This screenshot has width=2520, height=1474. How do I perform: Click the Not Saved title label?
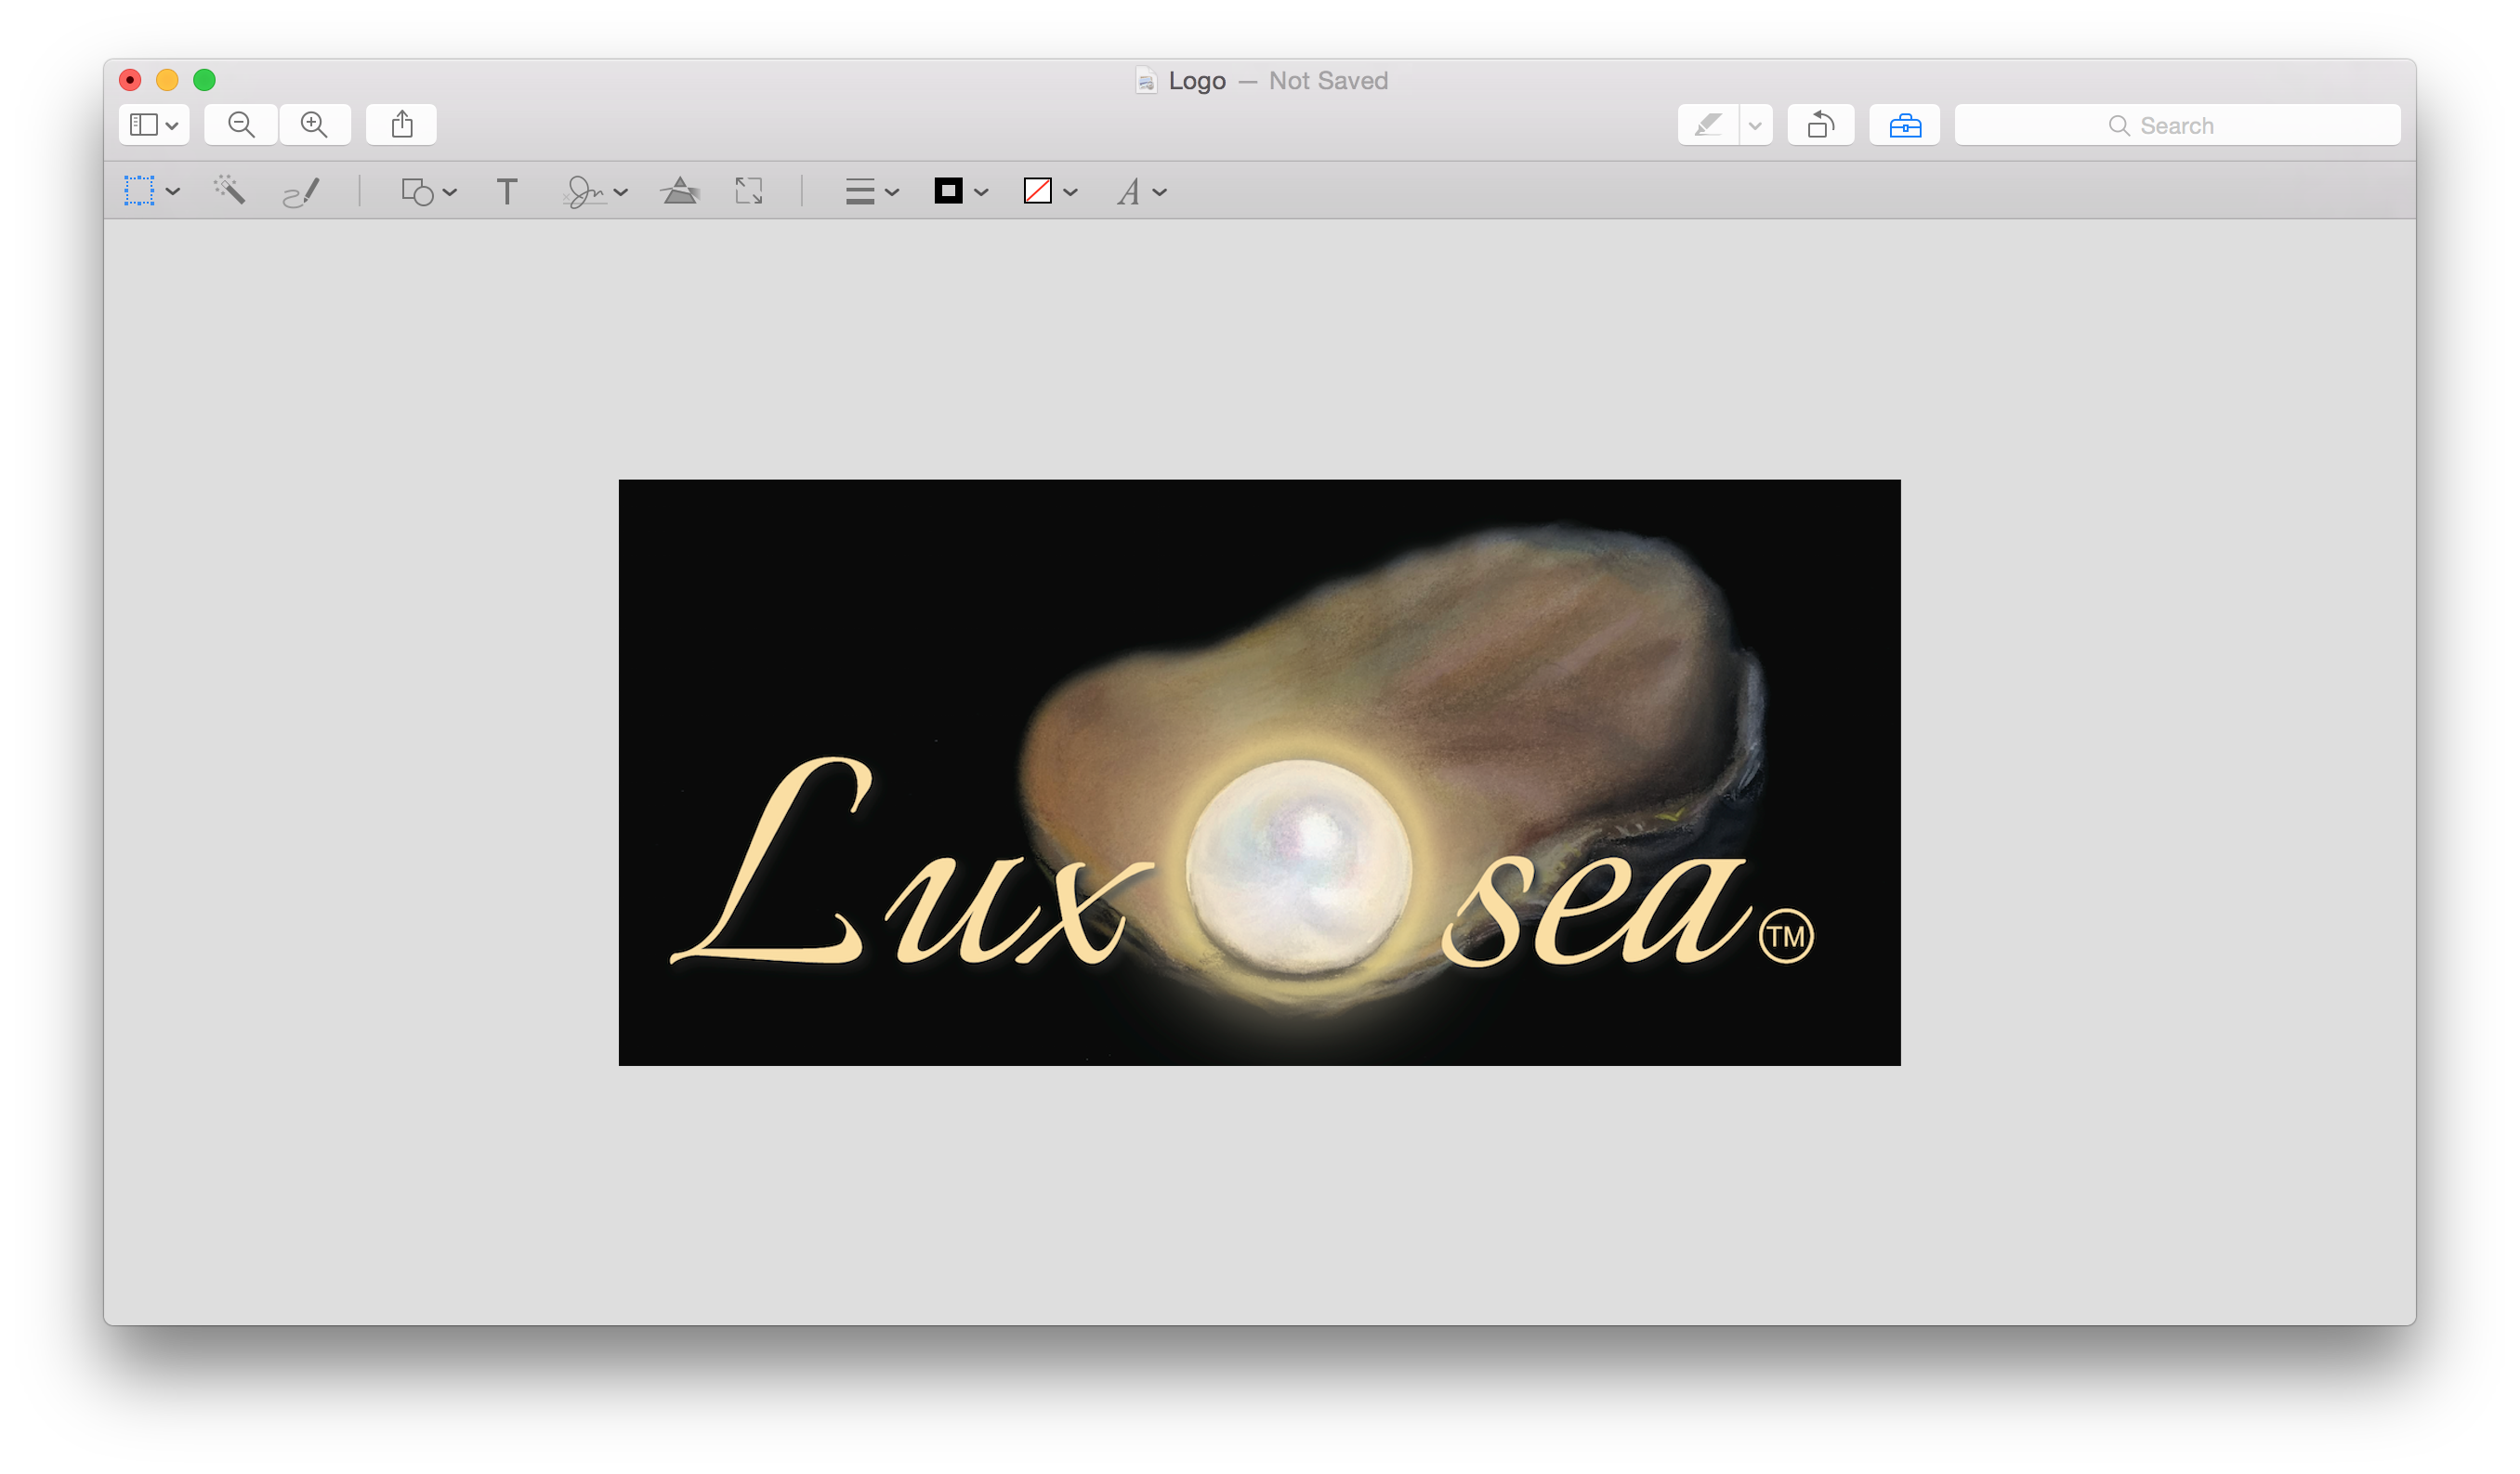tap(1328, 81)
